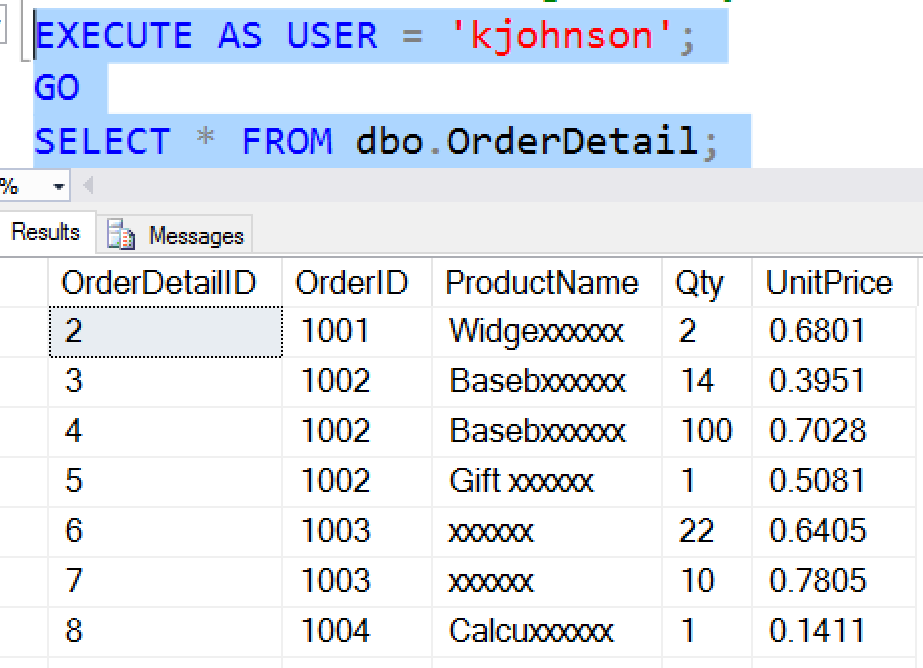Viewport: 923px width, 668px height.
Task: Select the OrderDetailID cell with value 2
Action: coord(165,331)
